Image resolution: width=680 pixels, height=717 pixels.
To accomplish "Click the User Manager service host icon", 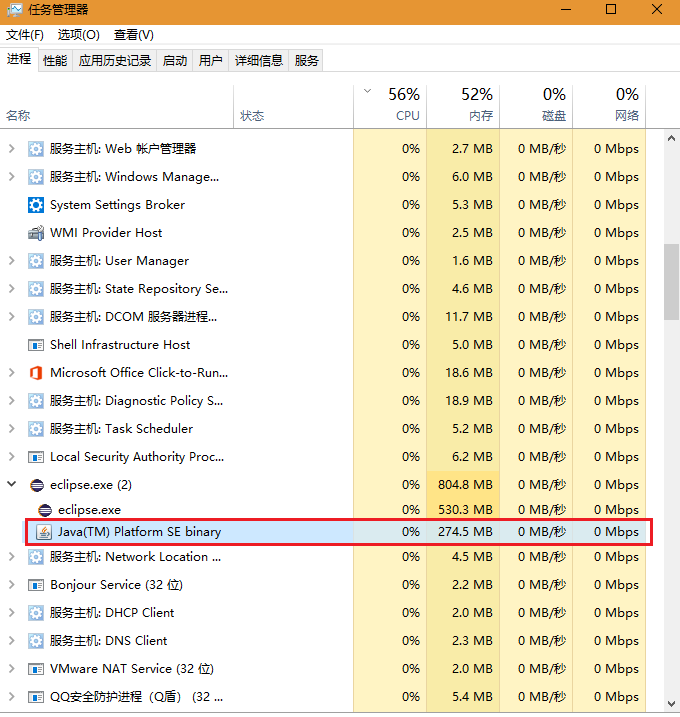I will [36, 261].
